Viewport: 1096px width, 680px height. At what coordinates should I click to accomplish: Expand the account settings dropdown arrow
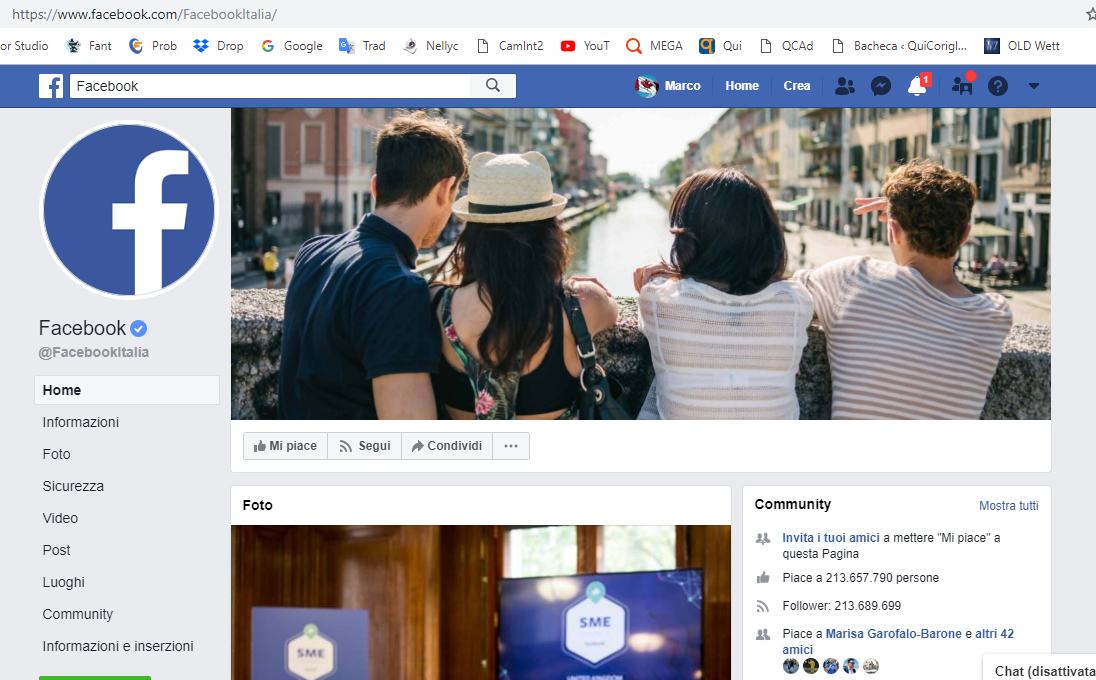(x=1034, y=86)
